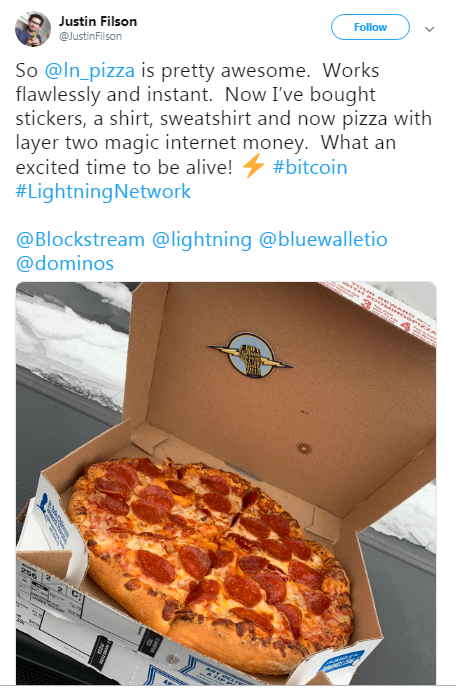The height and width of the screenshot is (693, 456).
Task: Visit the @lightning mention
Action: click(x=201, y=240)
